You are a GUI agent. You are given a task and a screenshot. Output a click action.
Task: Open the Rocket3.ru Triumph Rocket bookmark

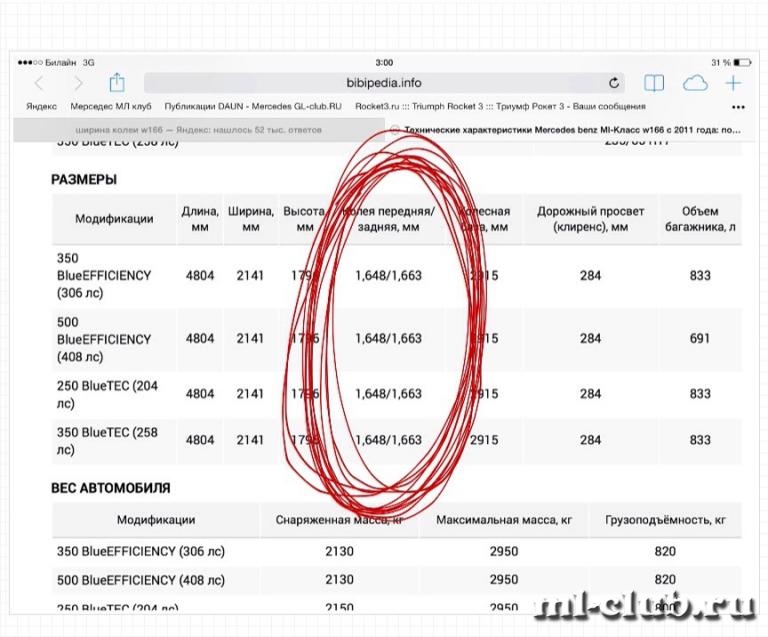(501, 106)
